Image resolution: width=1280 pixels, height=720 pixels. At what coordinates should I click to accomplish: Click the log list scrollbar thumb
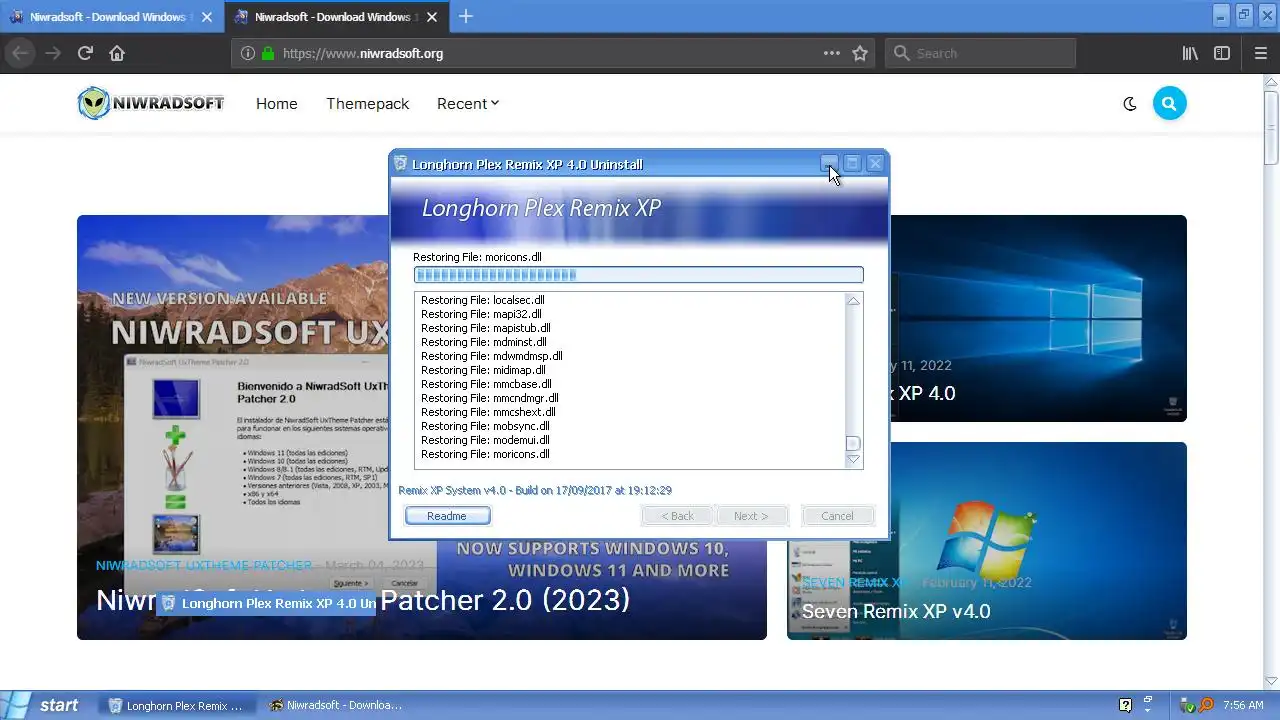click(853, 444)
